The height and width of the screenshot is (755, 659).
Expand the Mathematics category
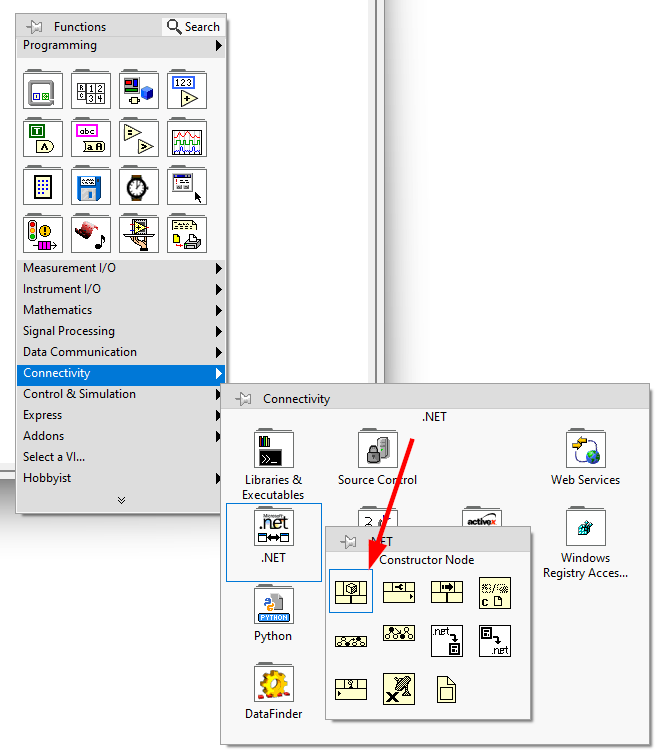[120, 310]
